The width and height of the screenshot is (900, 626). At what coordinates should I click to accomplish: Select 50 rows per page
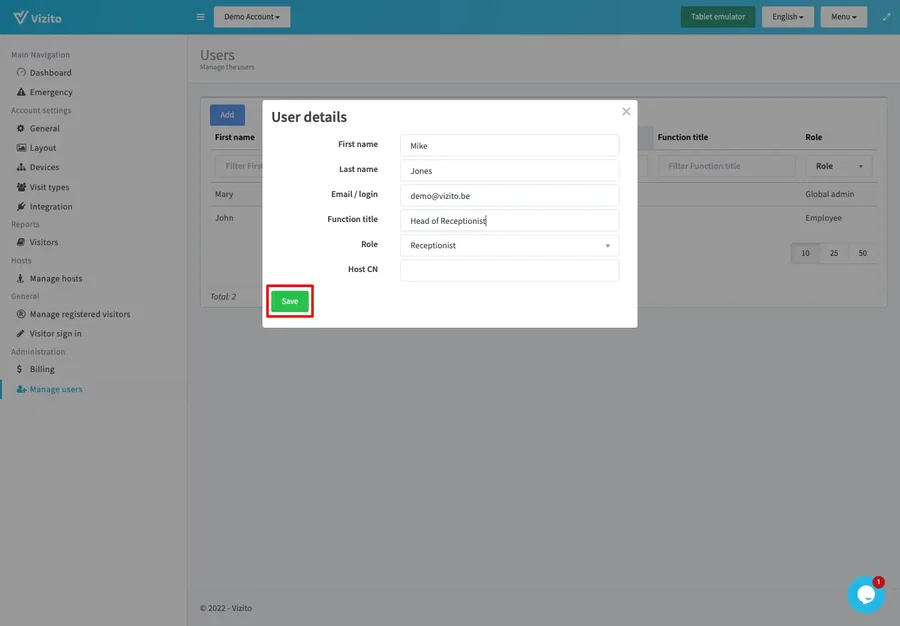click(863, 254)
